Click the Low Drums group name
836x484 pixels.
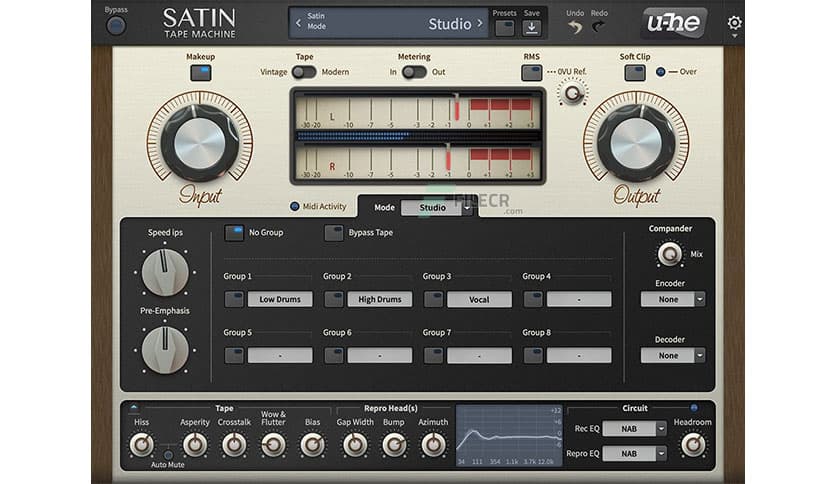tap(280, 300)
